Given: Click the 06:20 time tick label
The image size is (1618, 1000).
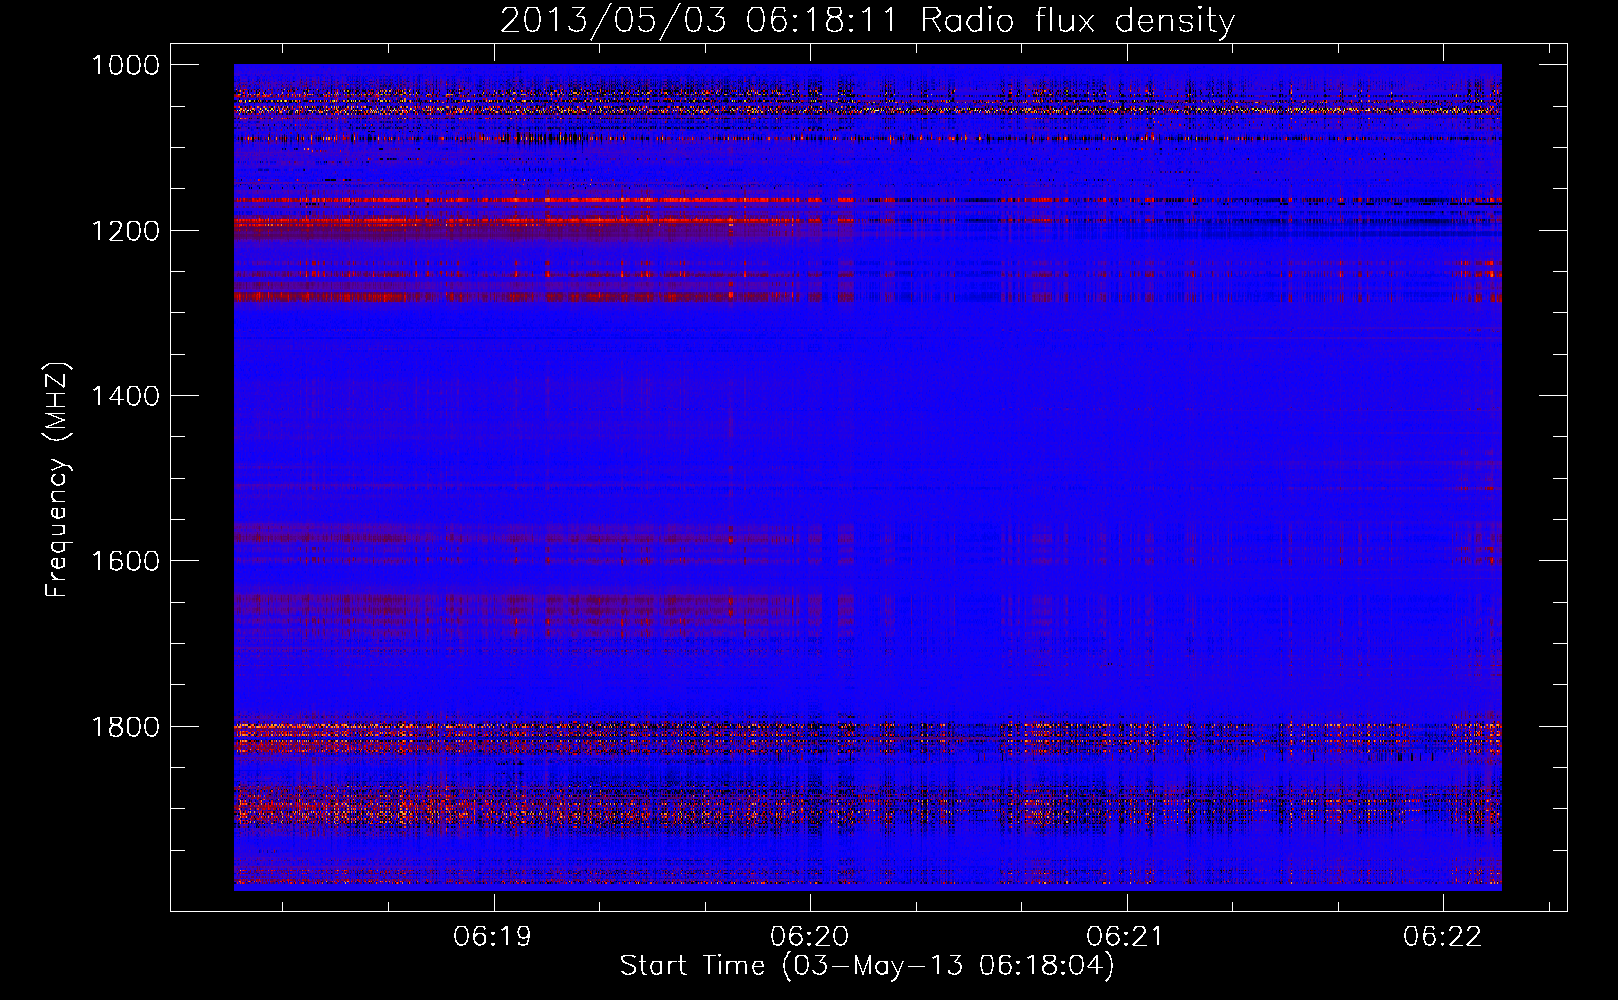Looking at the screenshot, I should click(x=809, y=937).
